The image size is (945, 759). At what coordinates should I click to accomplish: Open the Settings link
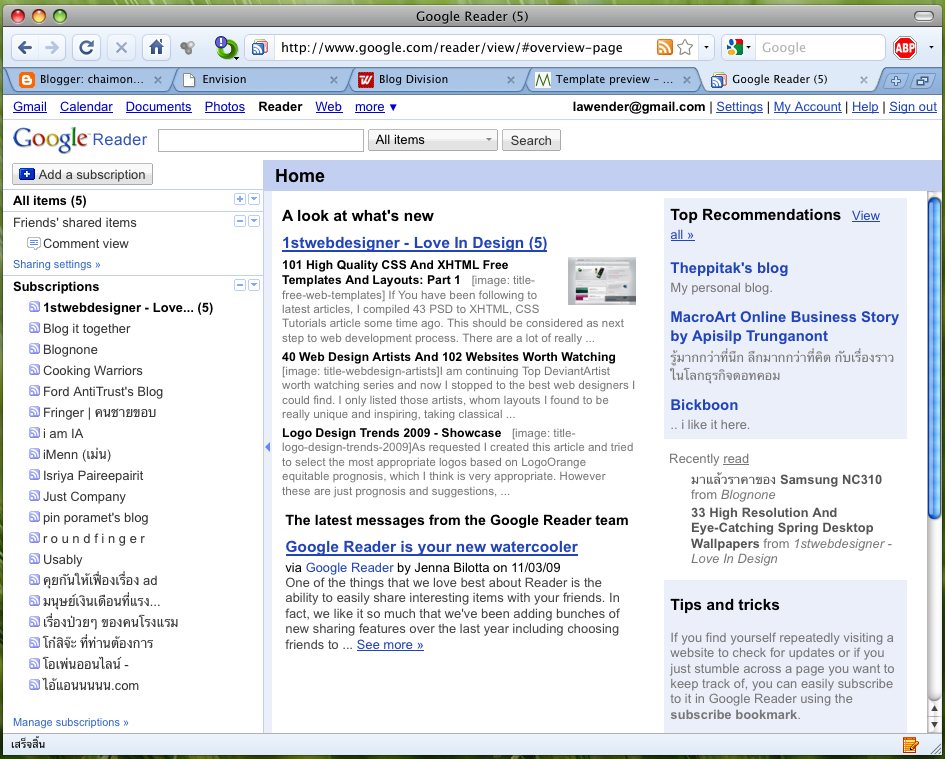point(739,107)
